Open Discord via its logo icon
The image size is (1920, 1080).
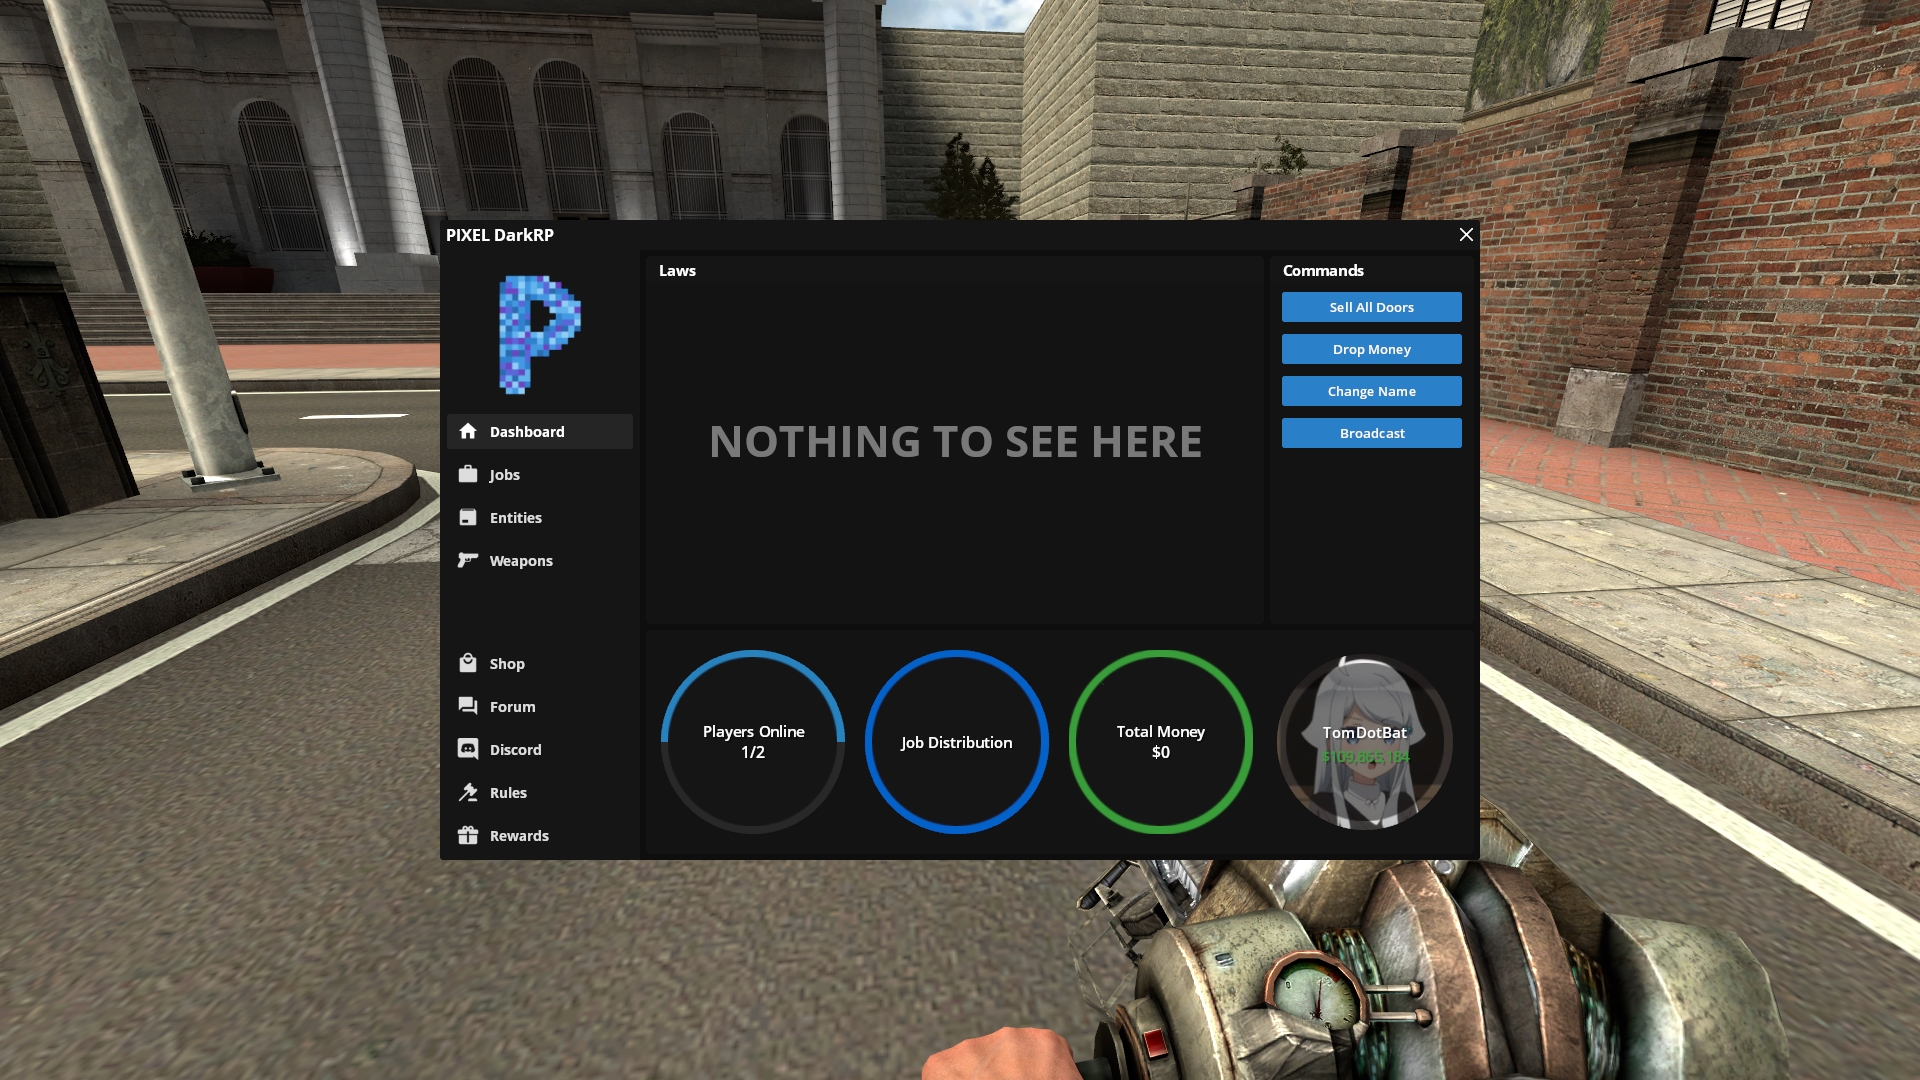coord(468,749)
